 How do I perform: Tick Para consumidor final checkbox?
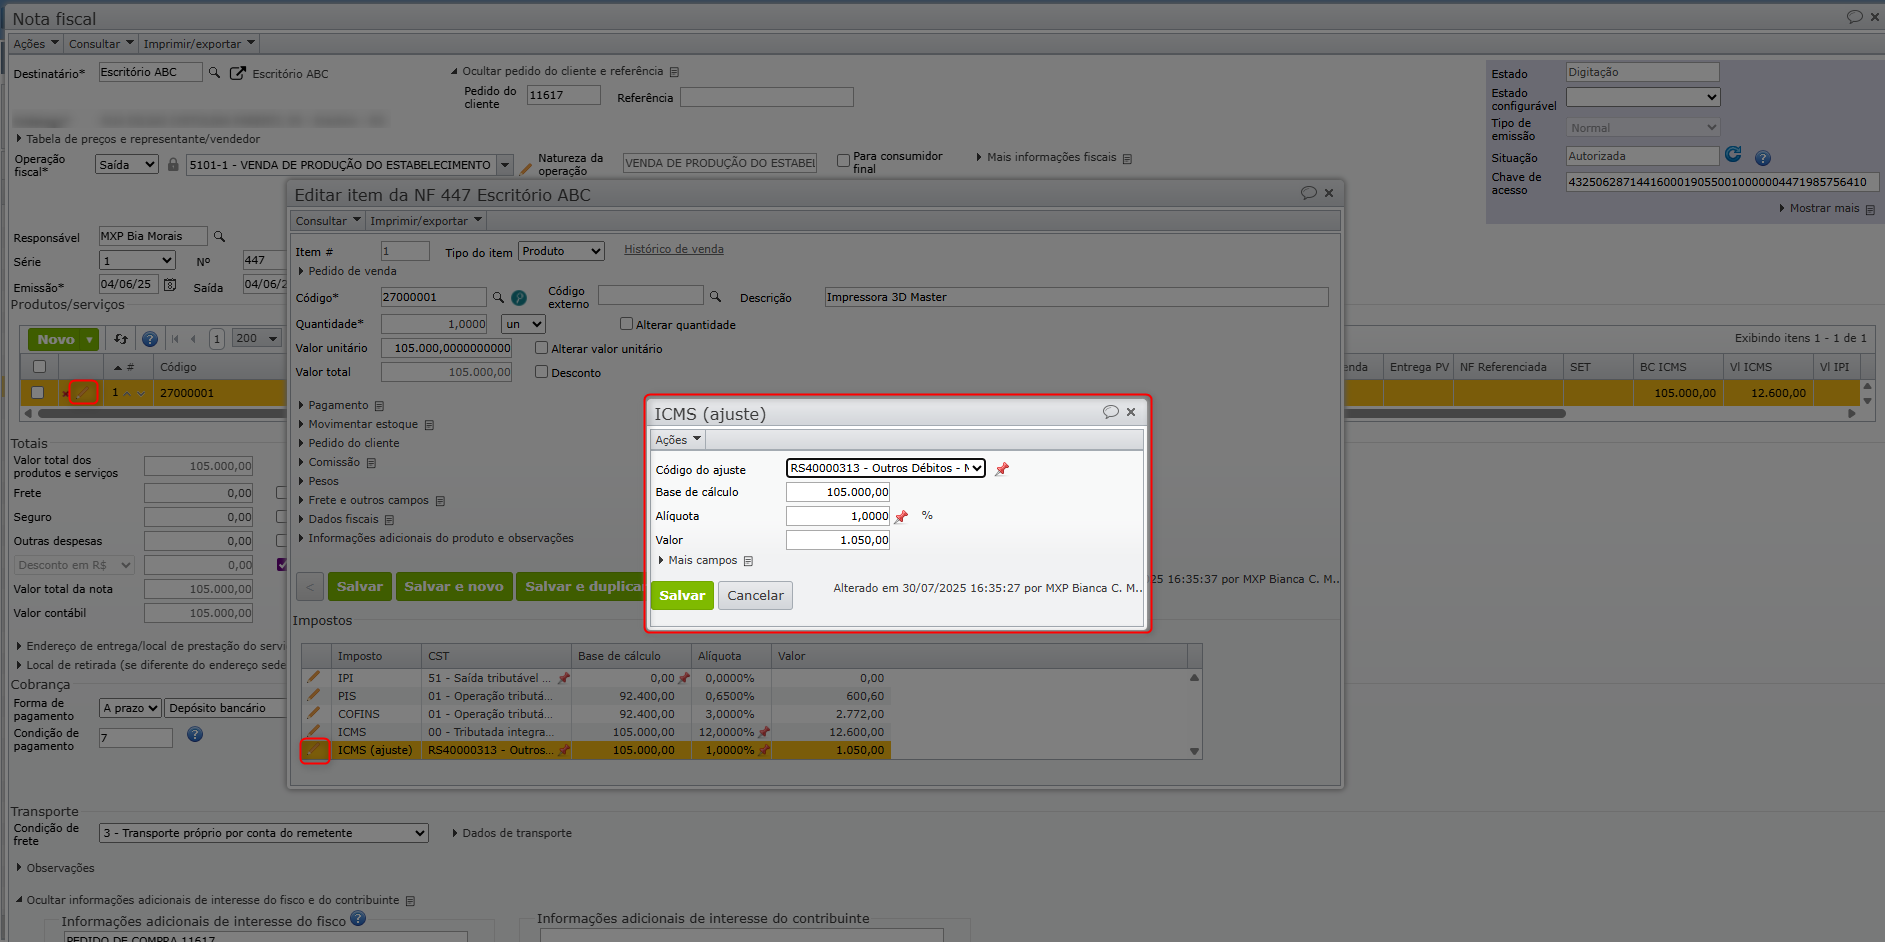(x=843, y=160)
